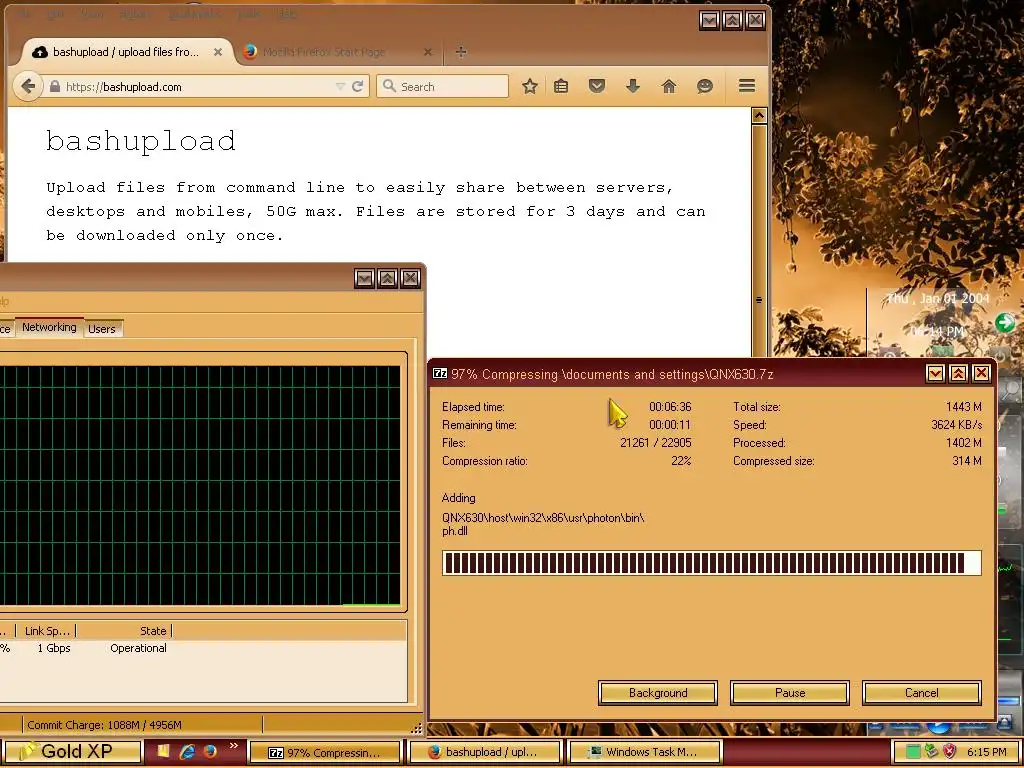The image size is (1024, 768).
Task: Open the Firefox hamburger menu
Action: 747,86
